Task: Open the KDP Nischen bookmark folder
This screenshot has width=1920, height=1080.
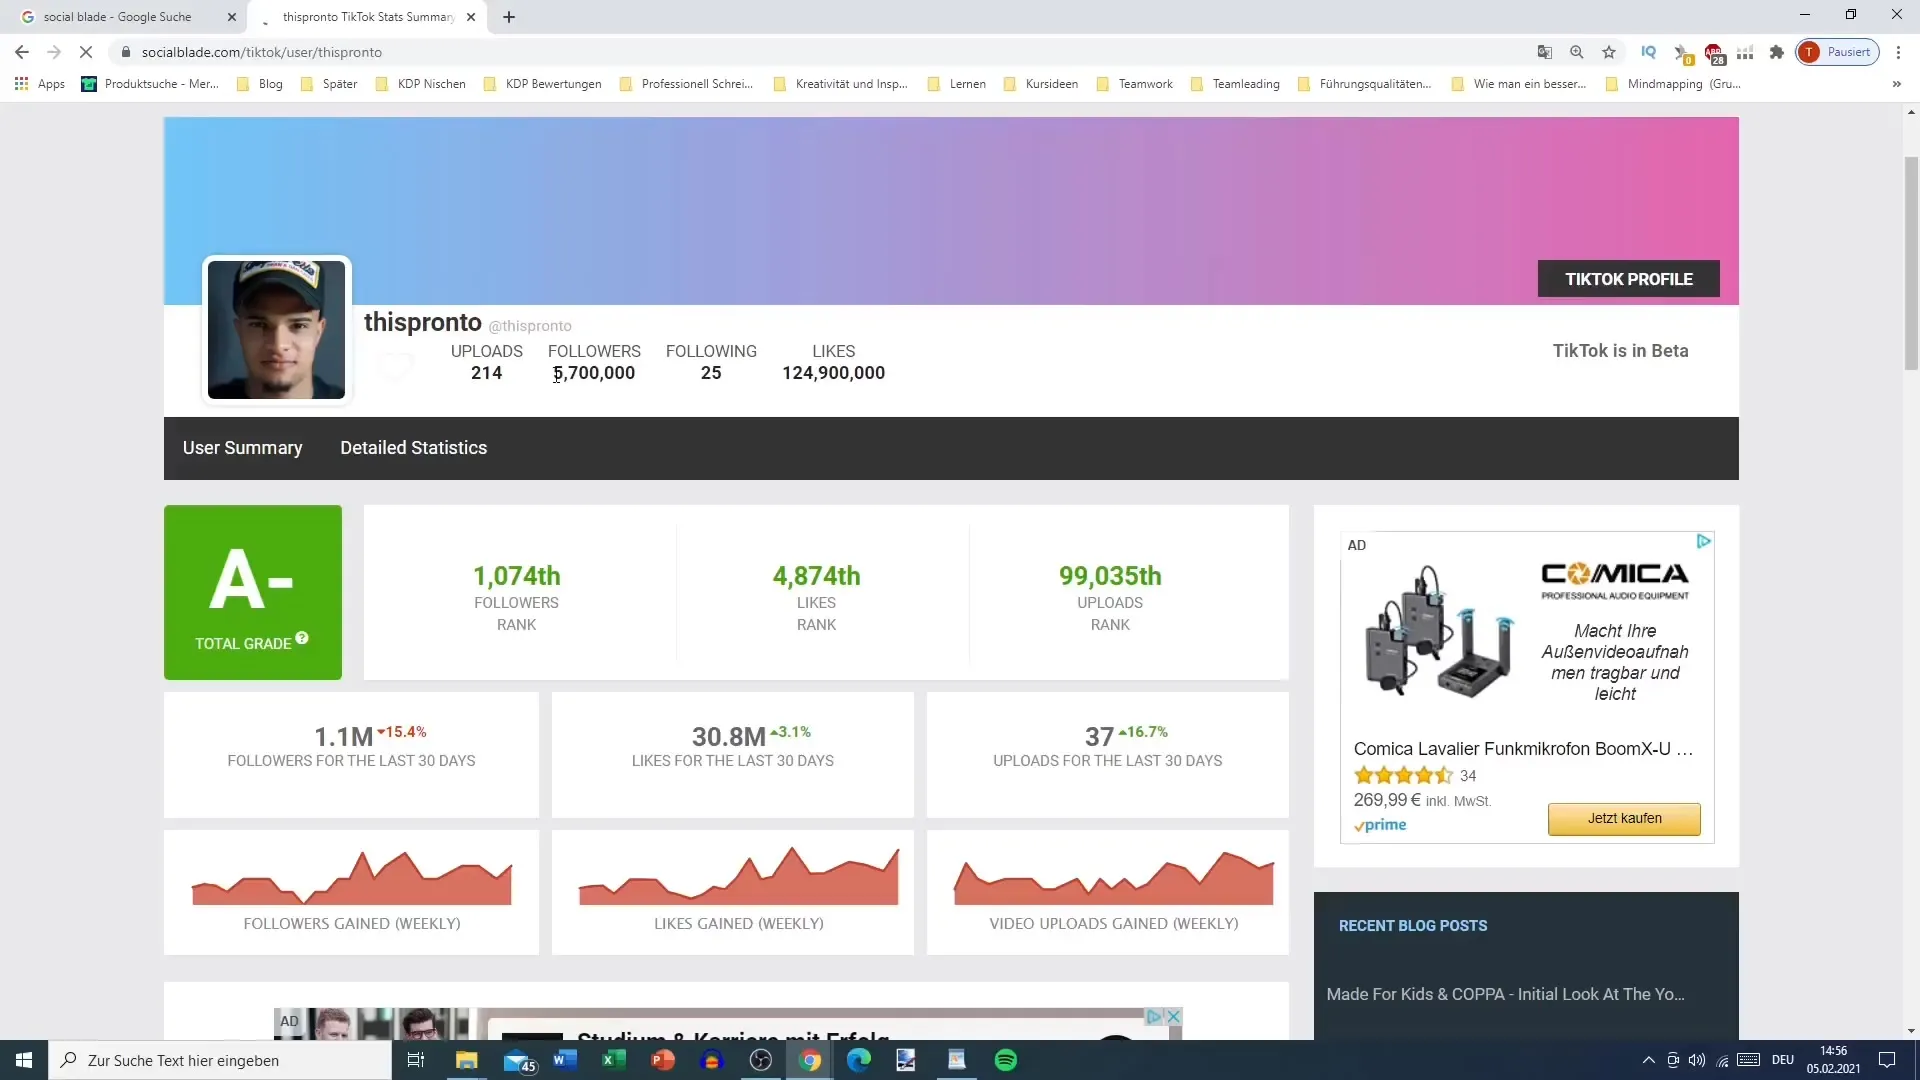Action: (421, 84)
